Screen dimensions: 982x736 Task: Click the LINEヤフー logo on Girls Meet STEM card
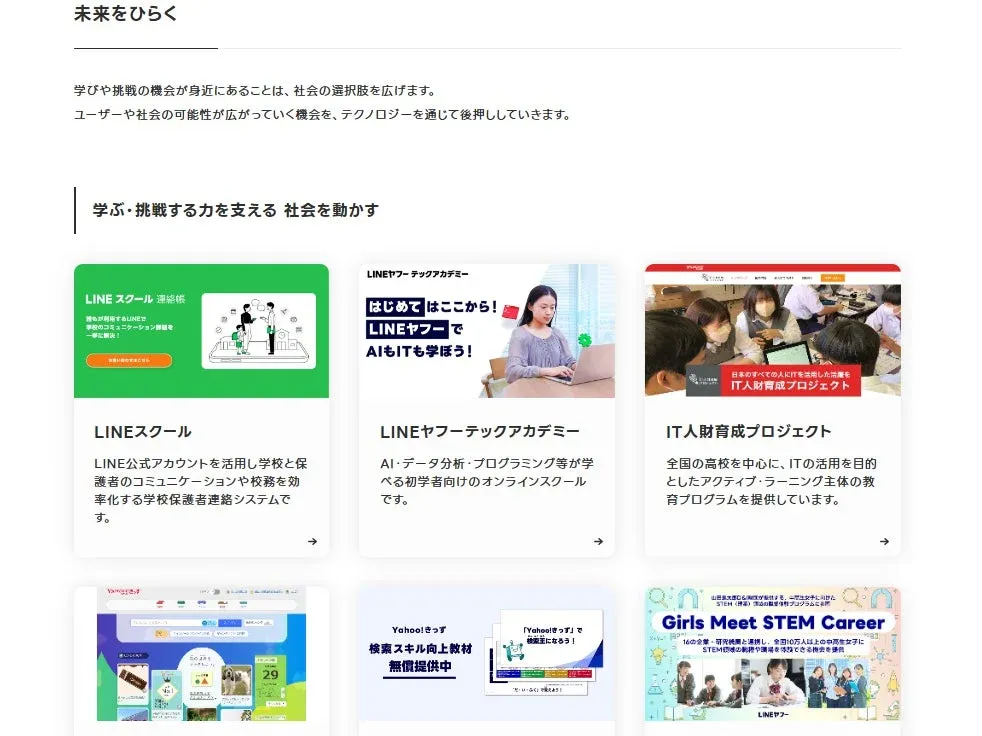point(772,717)
